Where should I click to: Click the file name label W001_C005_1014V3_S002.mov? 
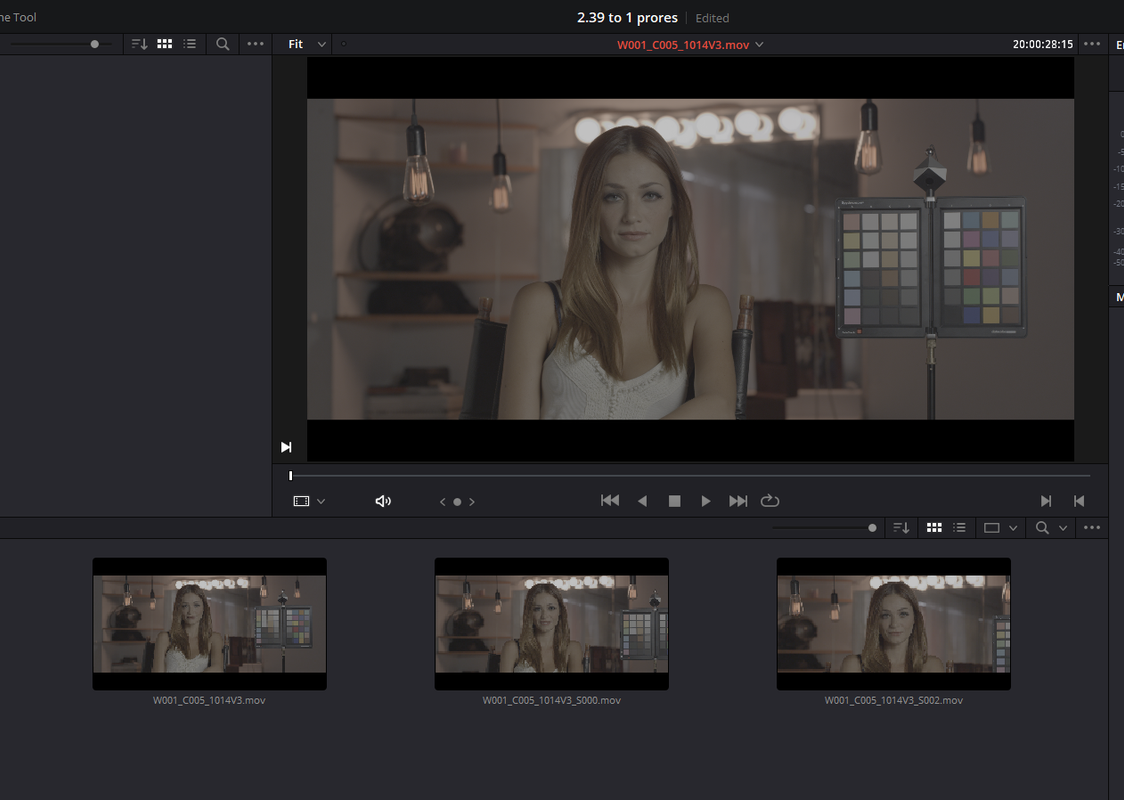pos(893,700)
